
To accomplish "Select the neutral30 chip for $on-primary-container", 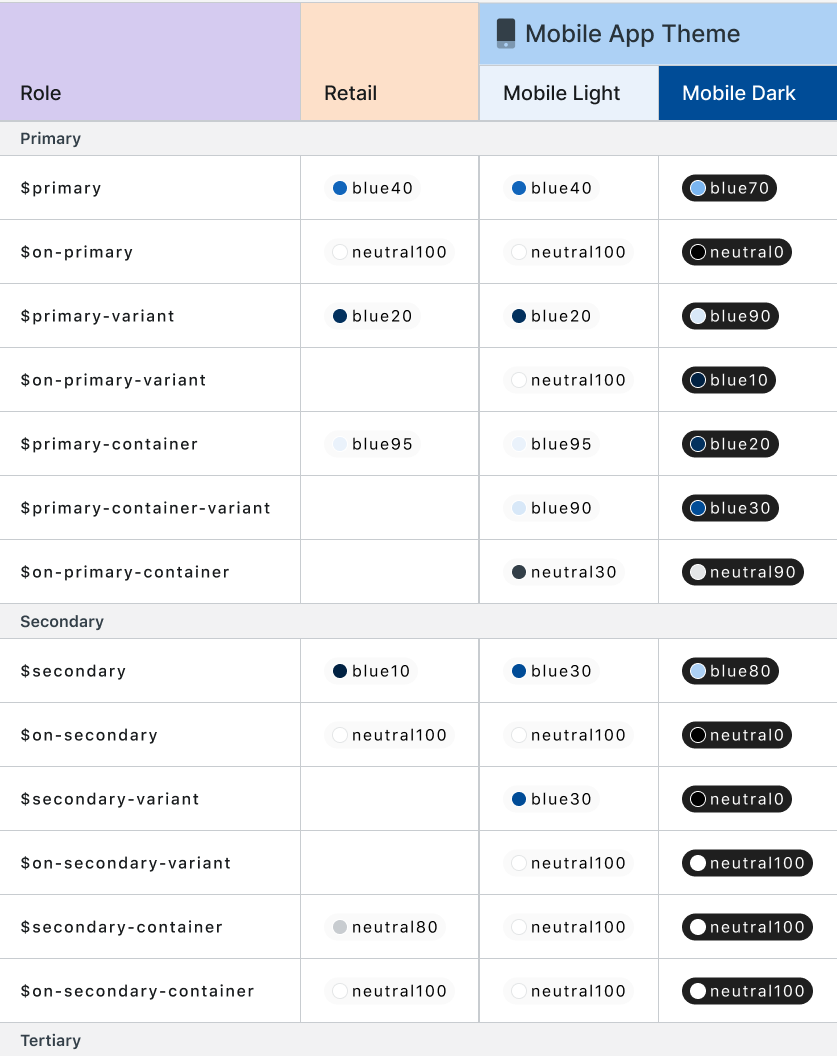I will (x=564, y=572).
